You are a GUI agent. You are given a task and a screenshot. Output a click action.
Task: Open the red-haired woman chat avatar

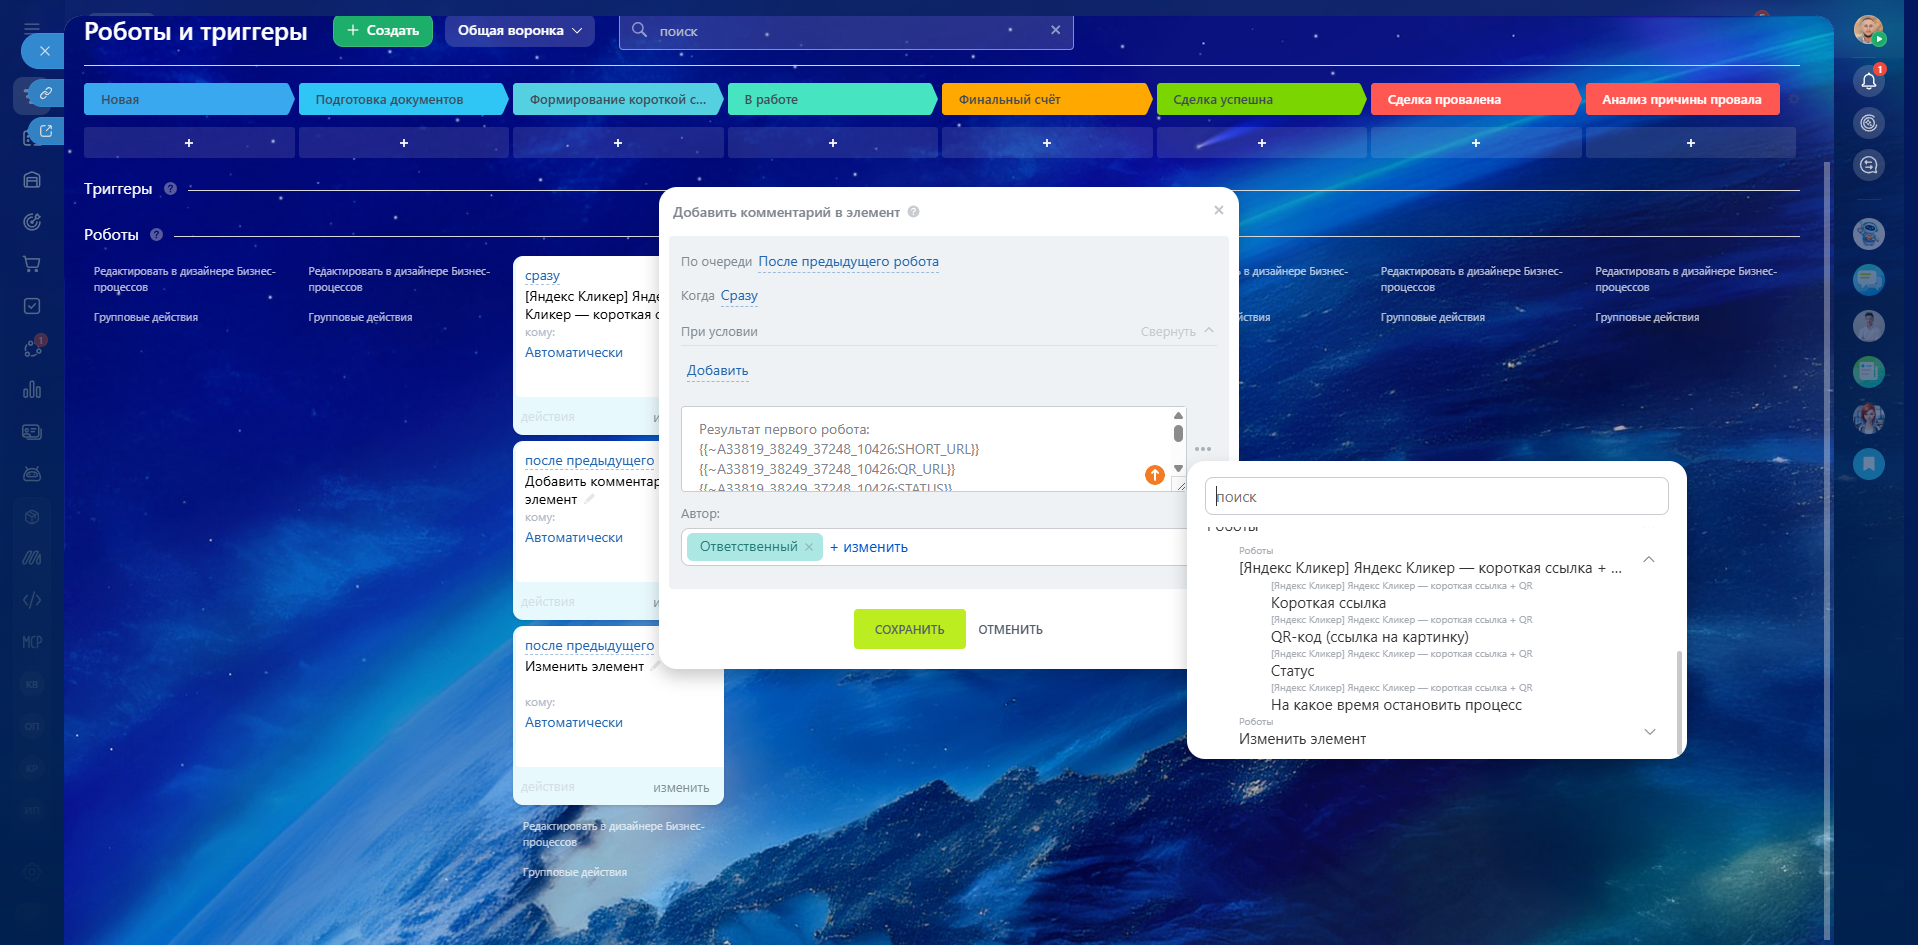[x=1868, y=418]
